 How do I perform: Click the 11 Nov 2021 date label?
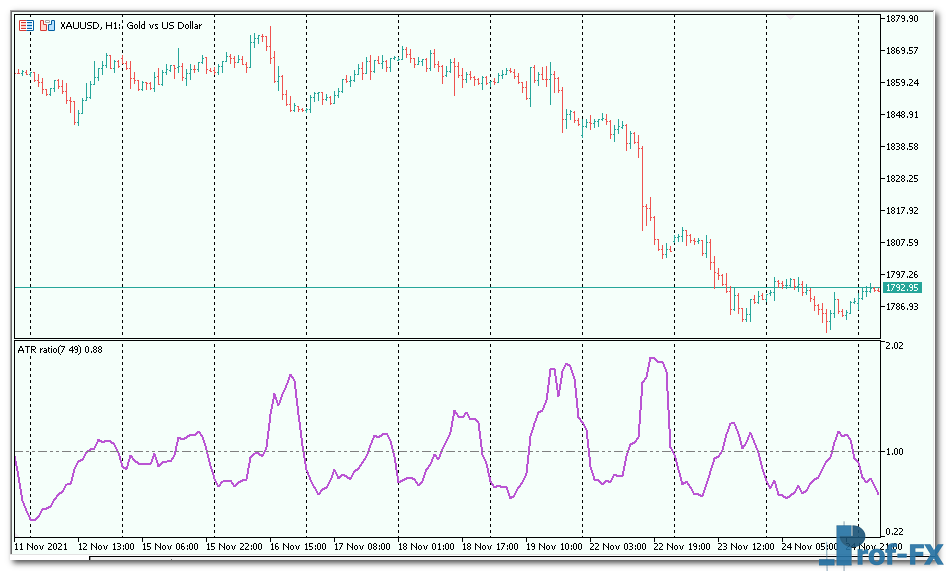point(41,547)
